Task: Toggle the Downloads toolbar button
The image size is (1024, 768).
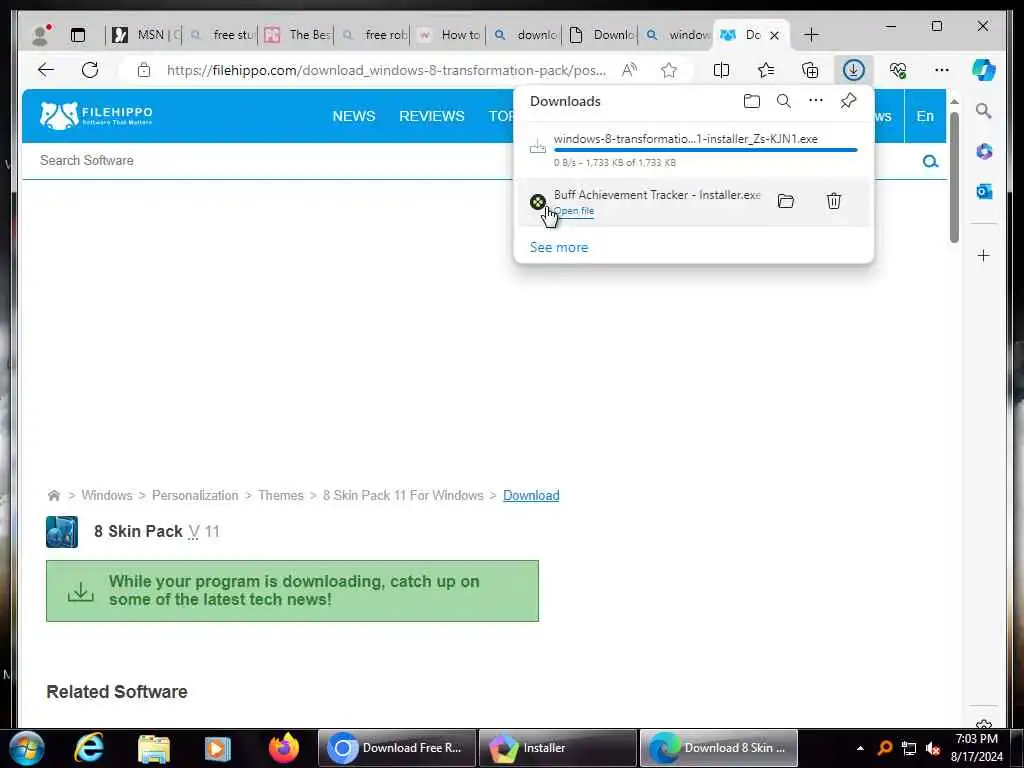Action: click(854, 70)
